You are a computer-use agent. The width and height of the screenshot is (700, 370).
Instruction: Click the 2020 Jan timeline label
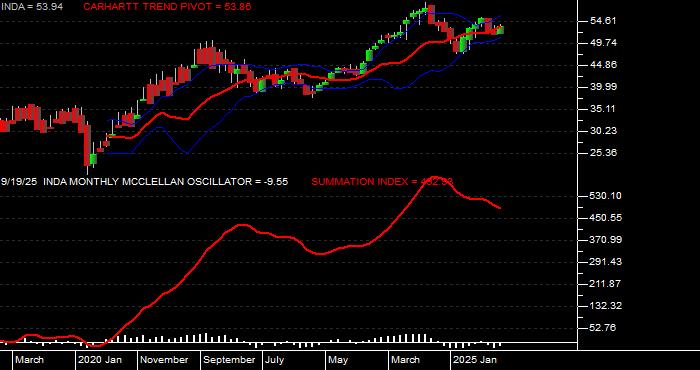[100, 360]
